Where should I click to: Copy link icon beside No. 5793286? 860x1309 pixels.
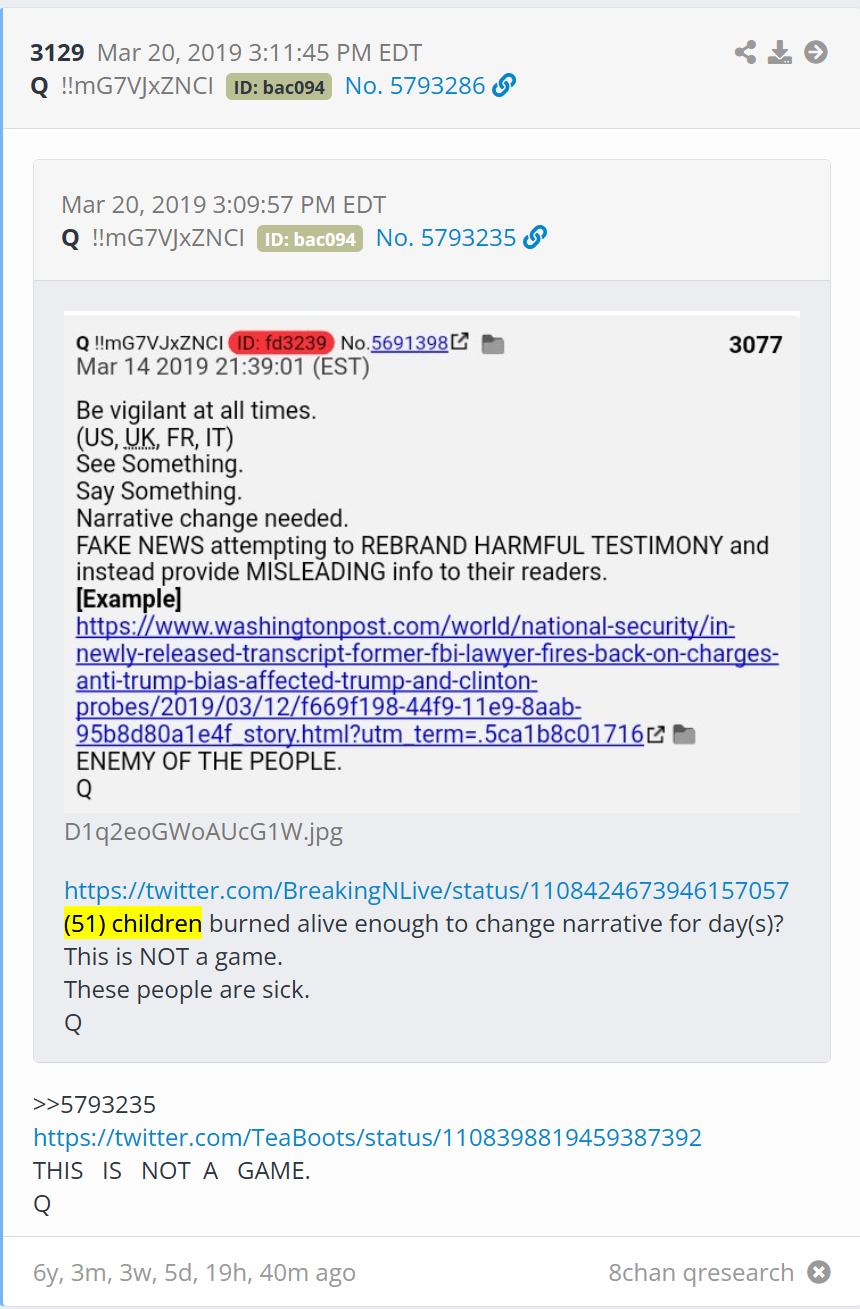(505, 86)
